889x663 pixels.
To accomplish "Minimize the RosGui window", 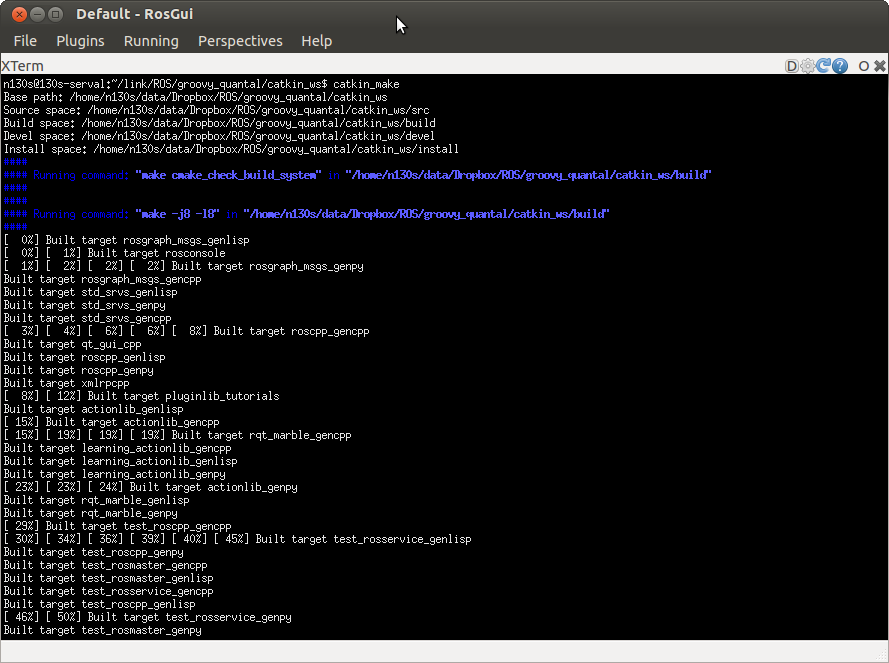I will [x=35, y=14].
